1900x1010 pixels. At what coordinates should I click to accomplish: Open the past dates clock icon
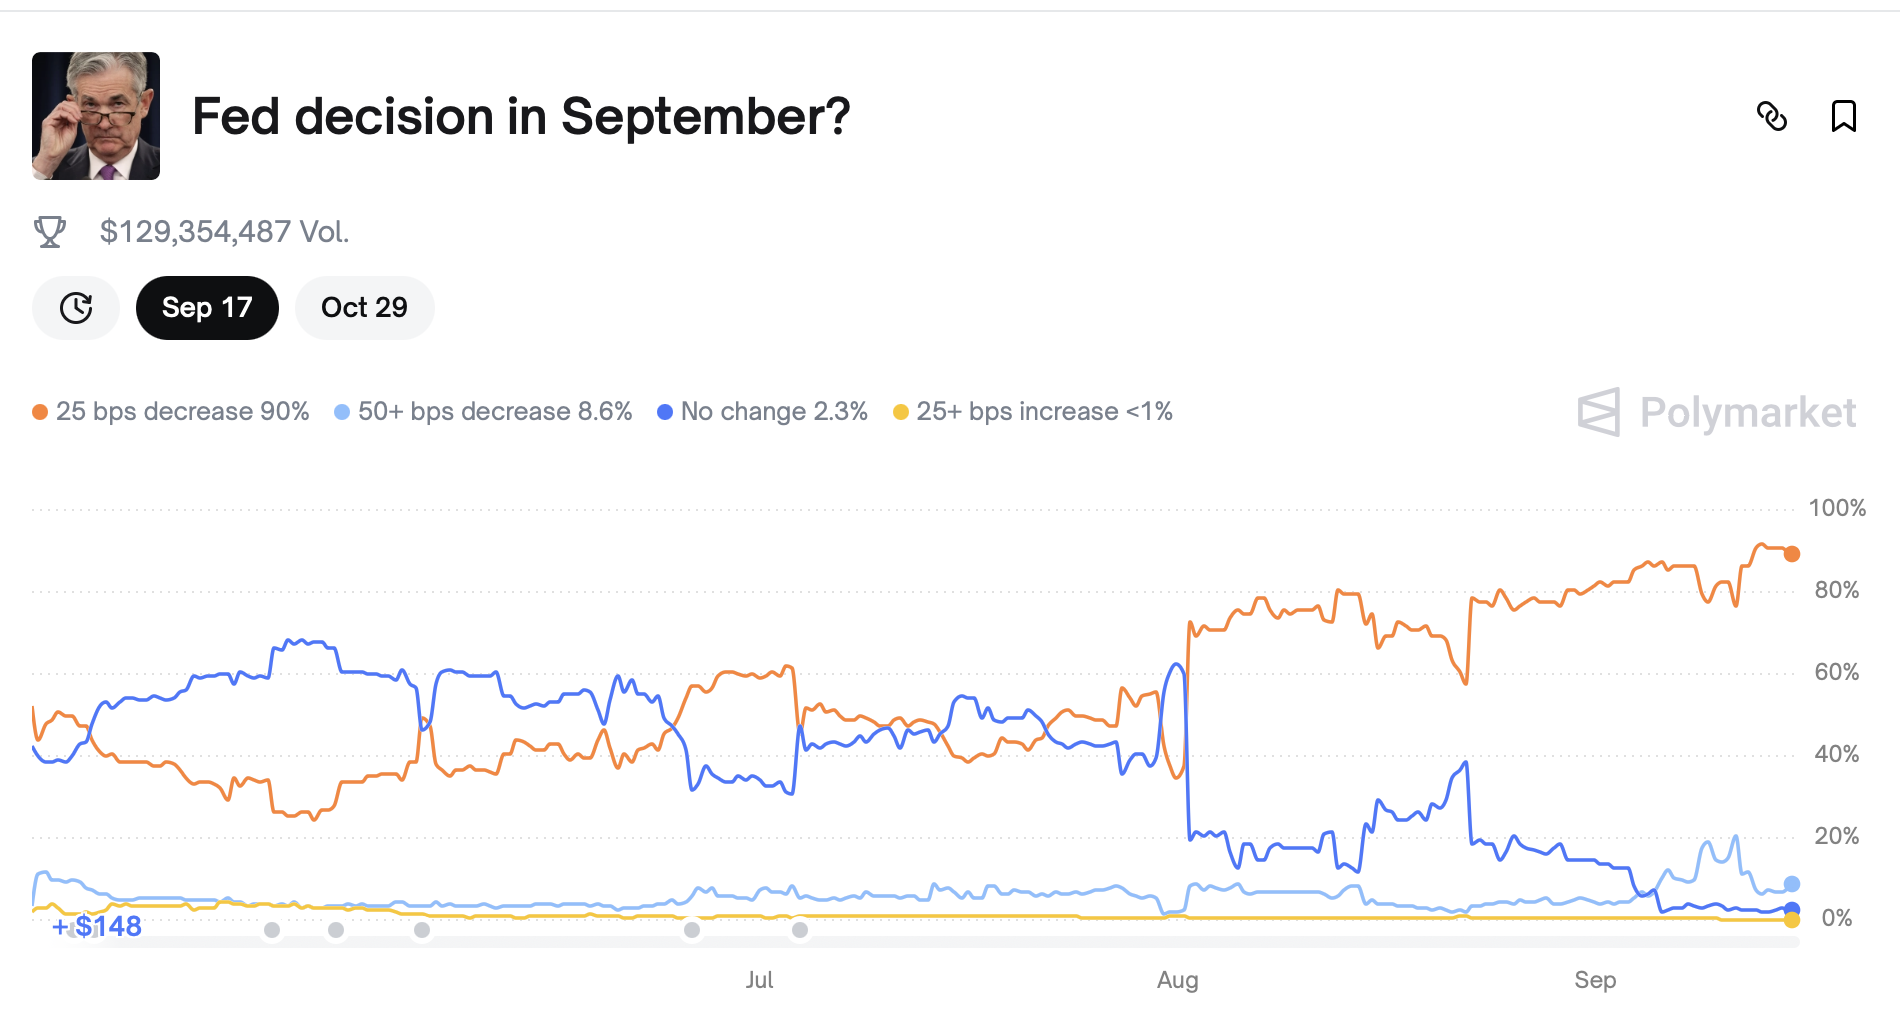(x=76, y=308)
